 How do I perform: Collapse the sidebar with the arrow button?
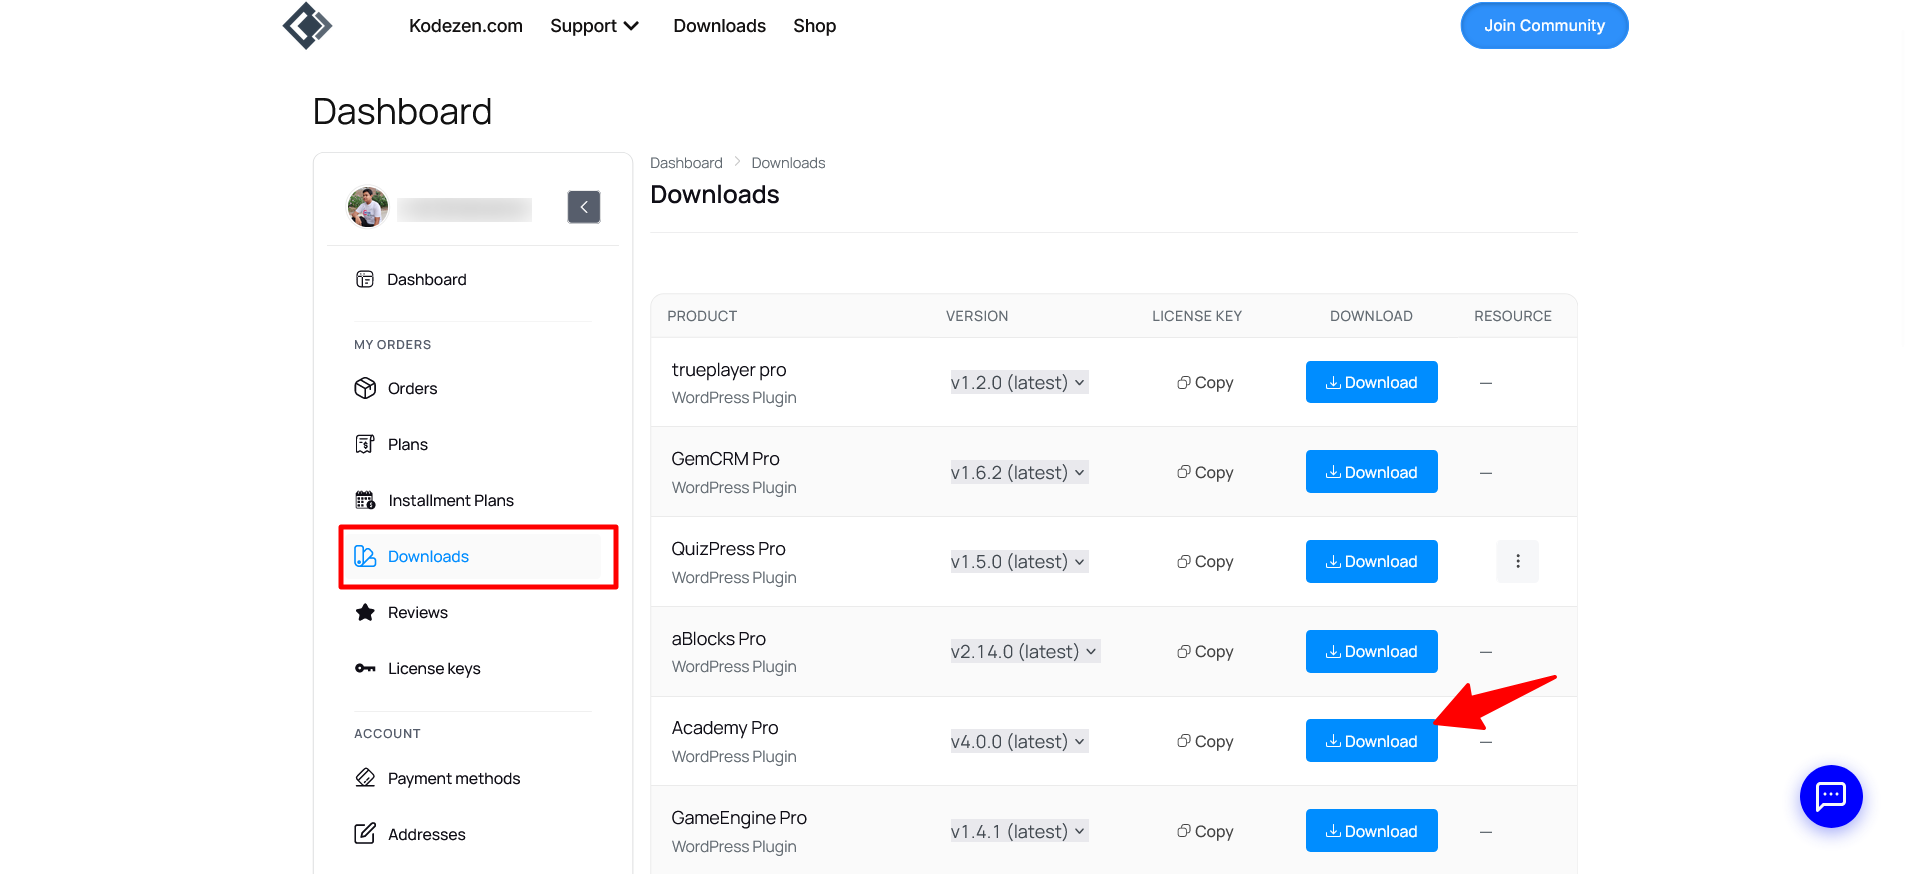coord(584,207)
